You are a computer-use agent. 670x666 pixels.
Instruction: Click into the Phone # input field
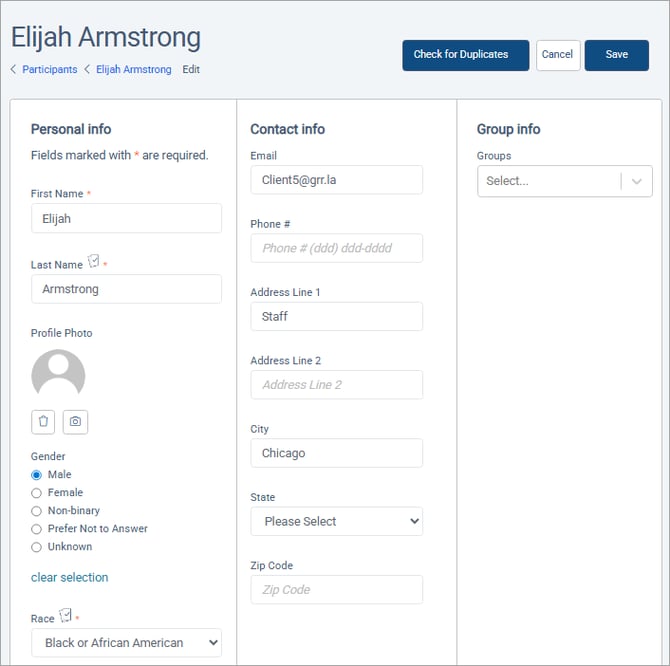click(x=336, y=248)
